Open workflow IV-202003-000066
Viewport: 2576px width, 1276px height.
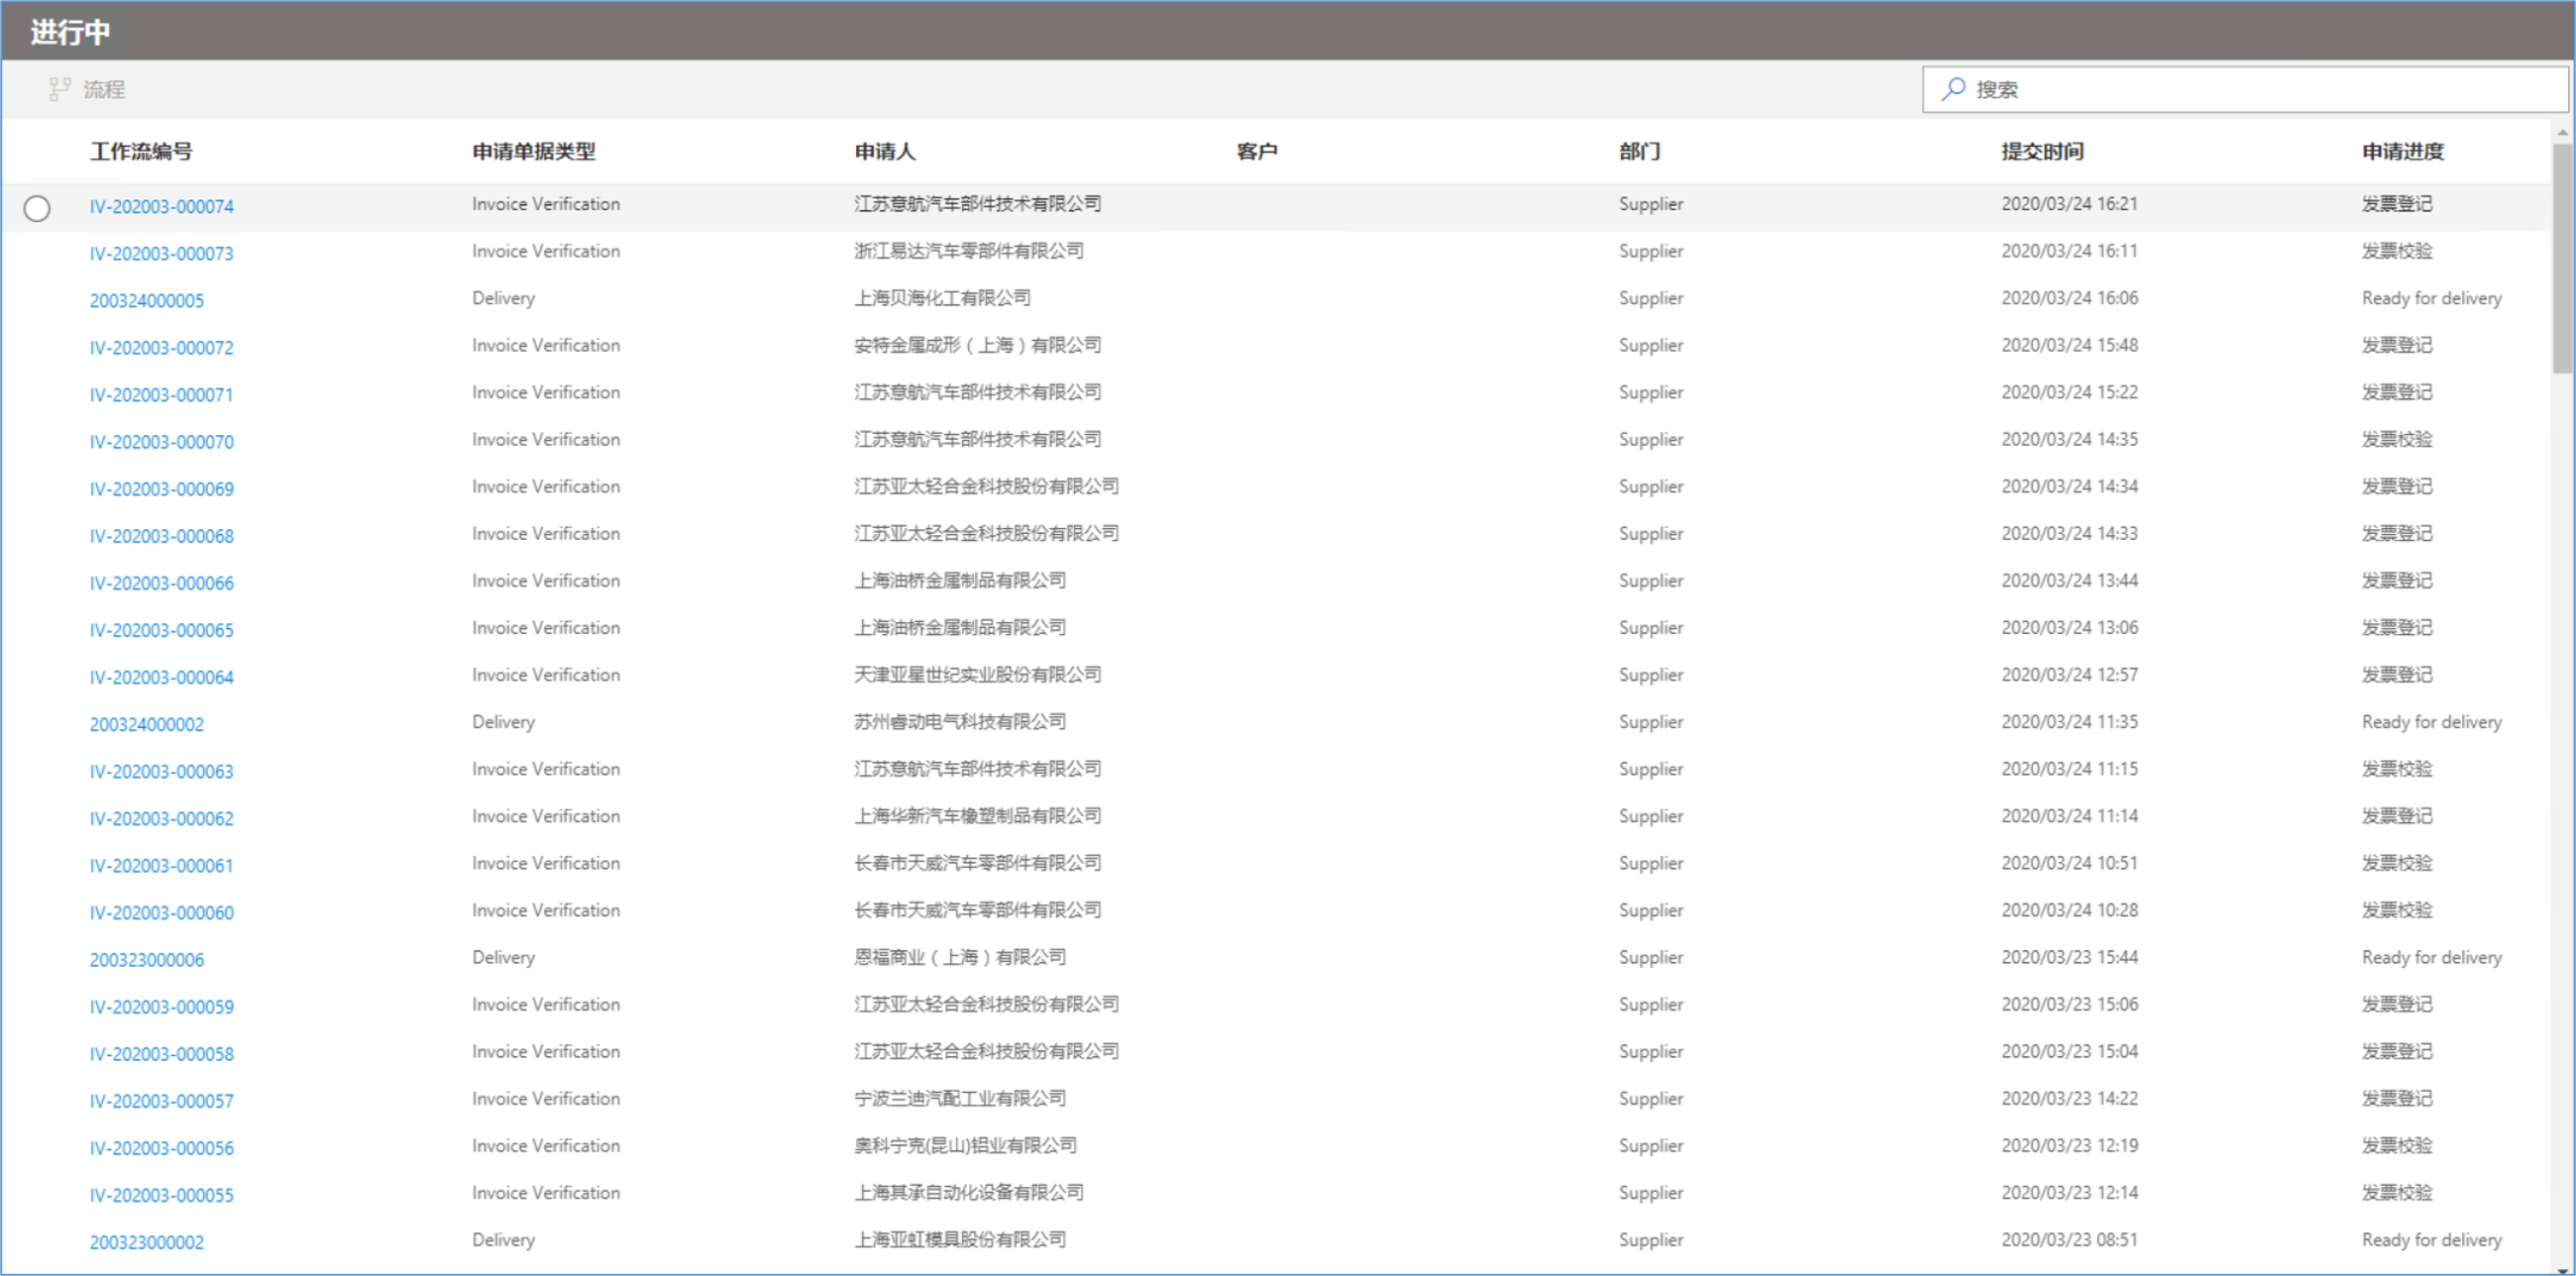click(162, 582)
